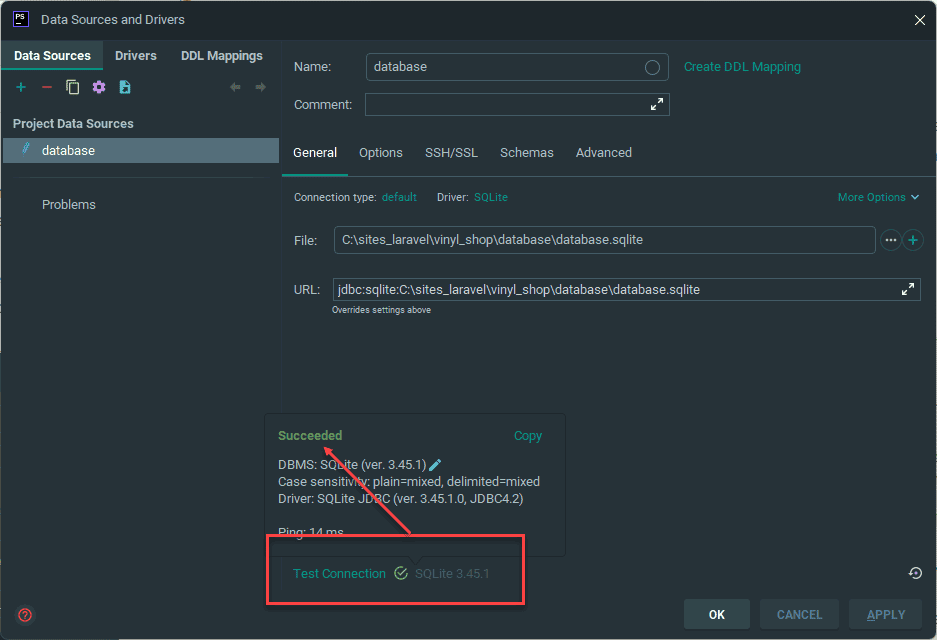The image size is (937, 640).
Task: Click the Apply button
Action: (x=886, y=615)
